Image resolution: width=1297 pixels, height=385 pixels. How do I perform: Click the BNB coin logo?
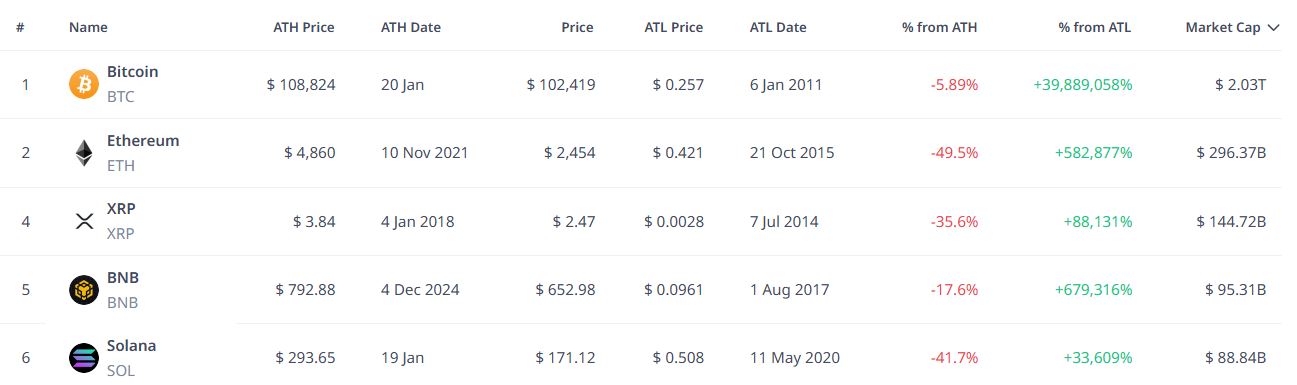coord(84,290)
